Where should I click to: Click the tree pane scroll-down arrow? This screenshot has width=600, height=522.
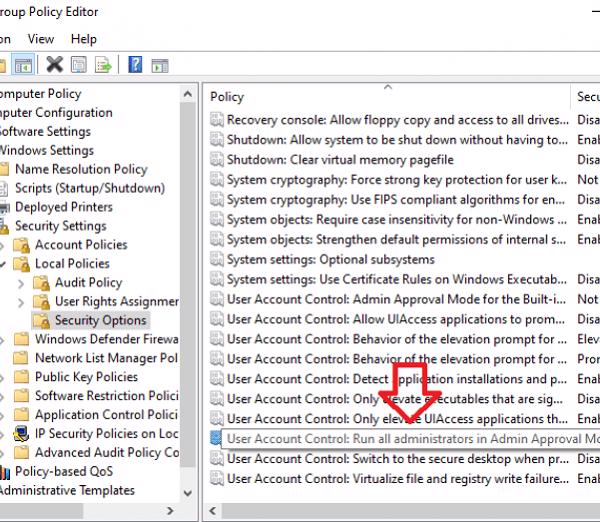pyautogui.click(x=188, y=493)
